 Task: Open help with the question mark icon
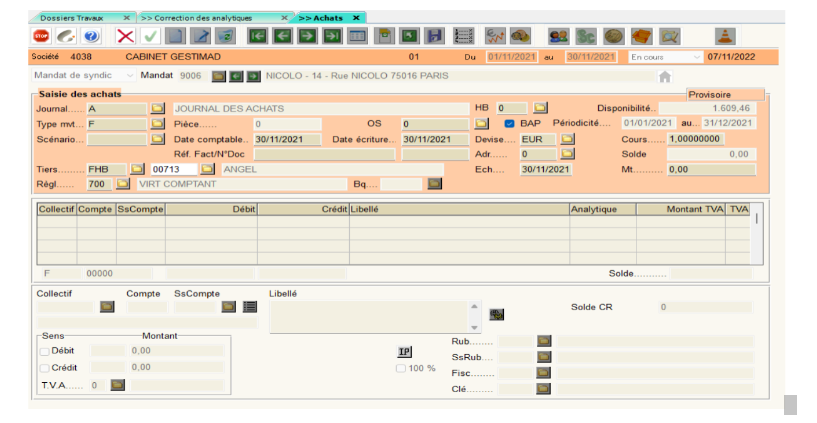[92, 36]
